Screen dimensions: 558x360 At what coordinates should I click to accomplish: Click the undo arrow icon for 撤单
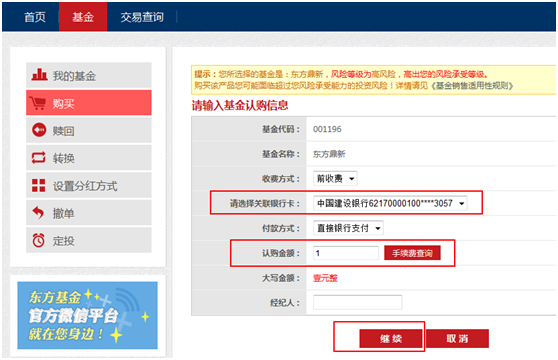point(38,213)
